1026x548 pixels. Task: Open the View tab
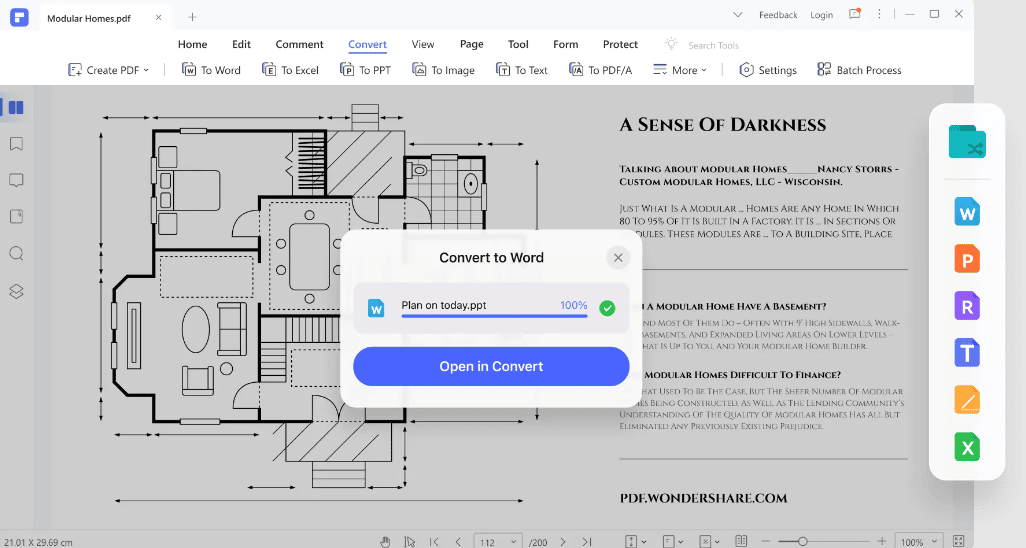click(423, 44)
